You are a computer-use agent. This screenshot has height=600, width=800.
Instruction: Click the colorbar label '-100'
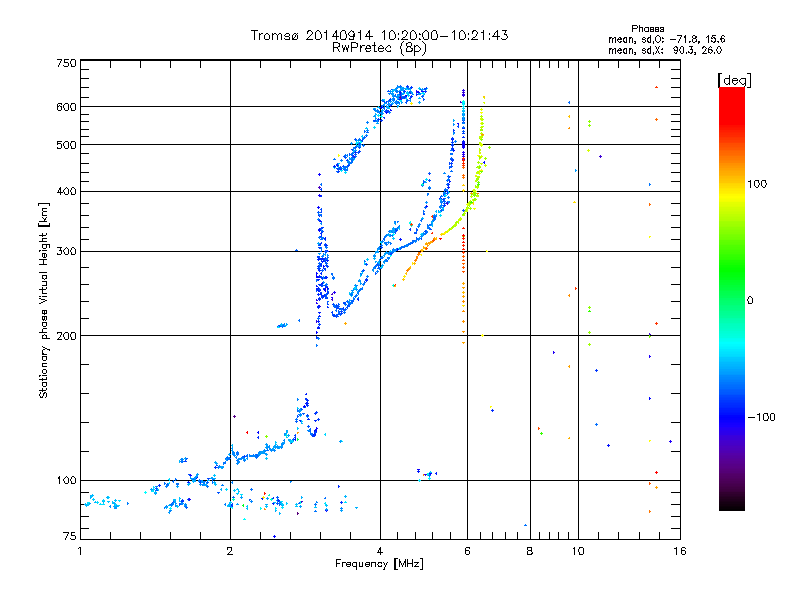761,417
